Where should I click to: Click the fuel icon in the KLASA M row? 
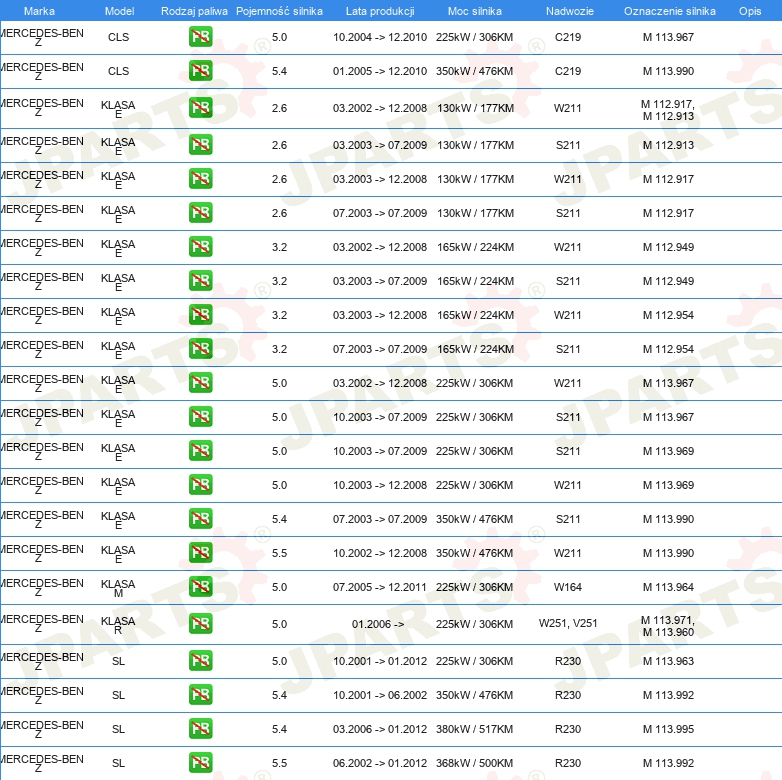200,587
